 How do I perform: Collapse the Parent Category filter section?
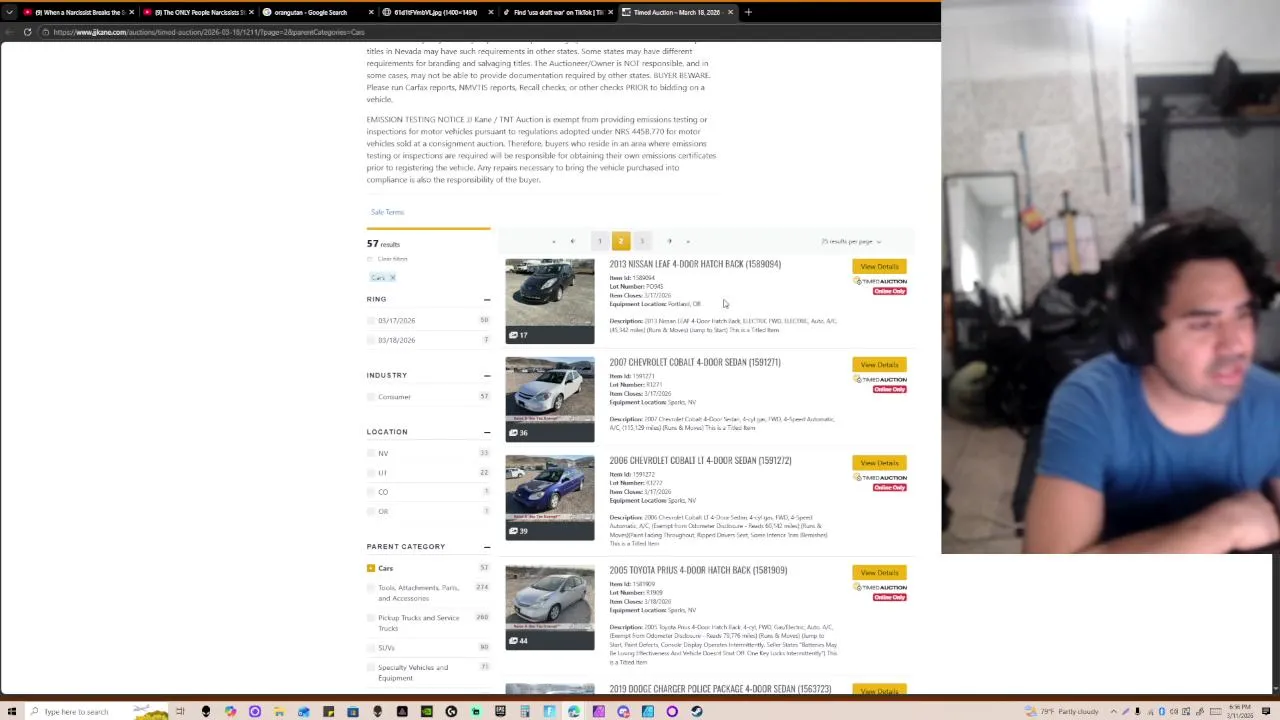[487, 546]
